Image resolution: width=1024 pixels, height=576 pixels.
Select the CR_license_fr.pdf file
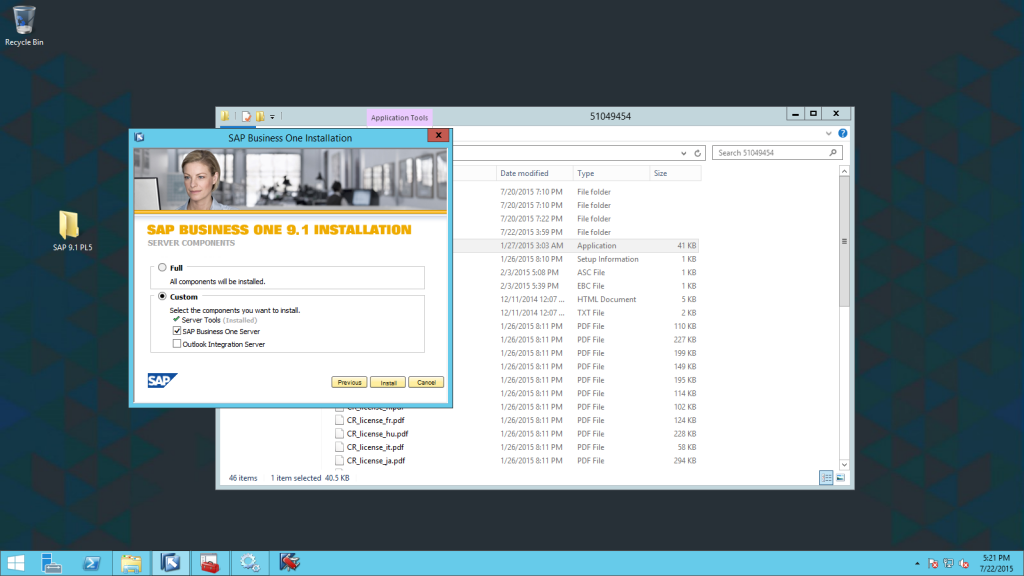pyautogui.click(x=375, y=420)
